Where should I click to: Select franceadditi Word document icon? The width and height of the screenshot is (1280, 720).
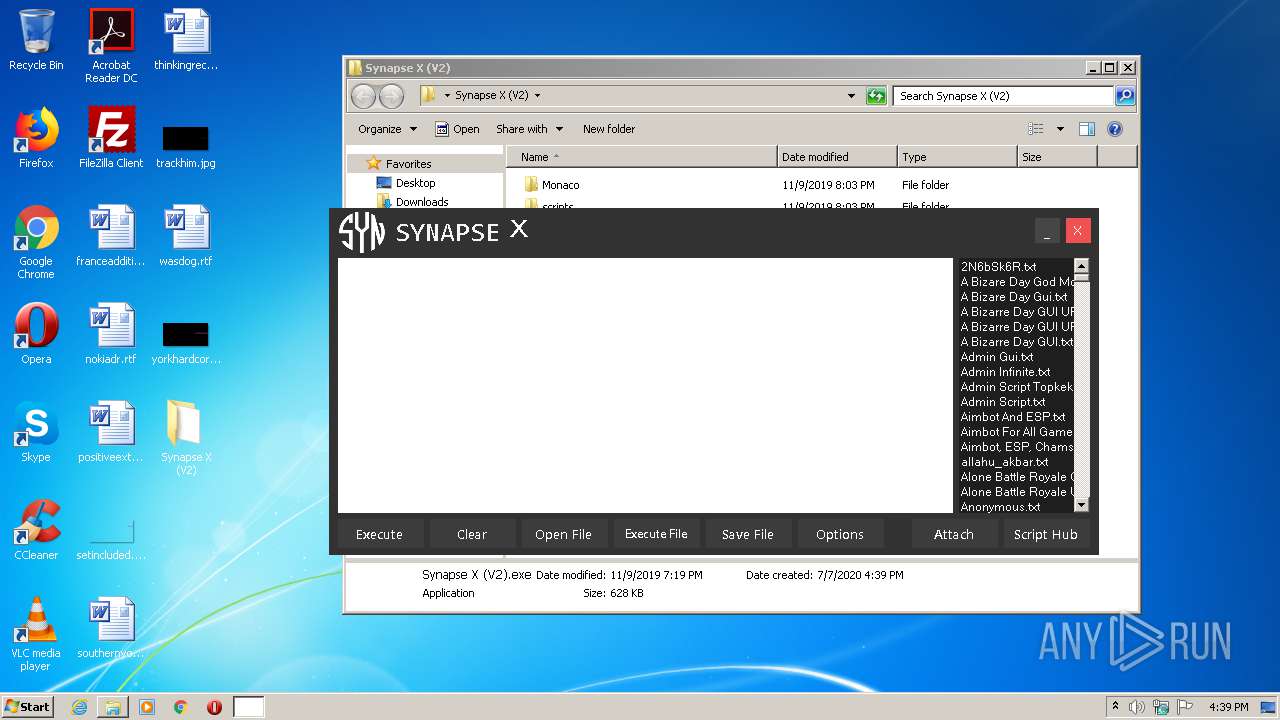[x=111, y=236]
